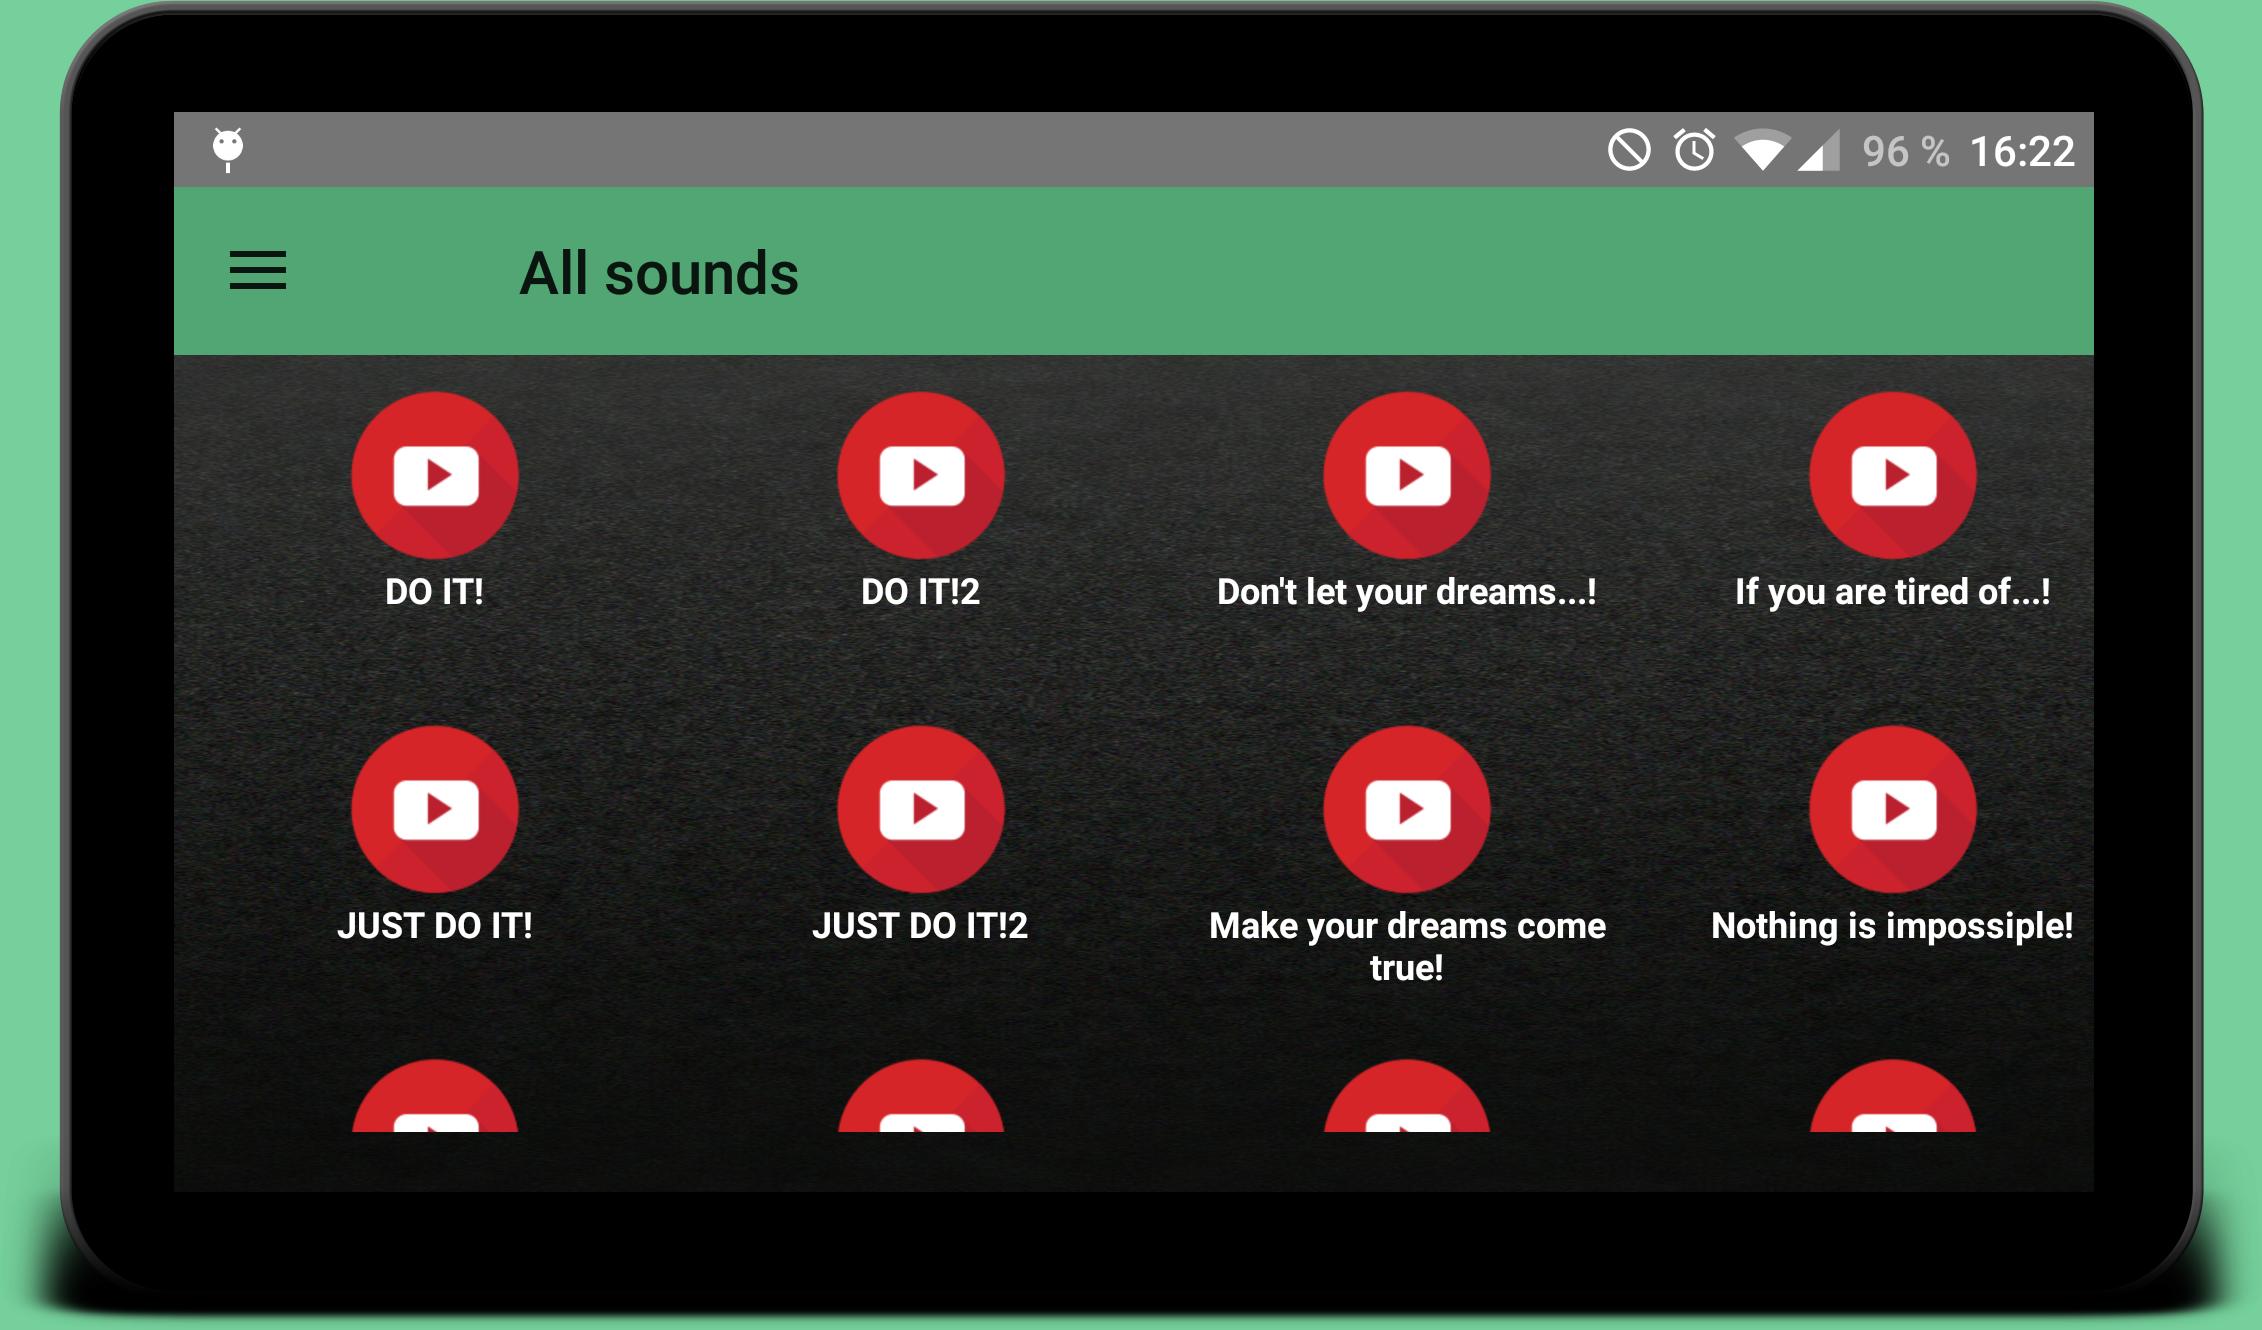Click the "Don't let your dreams...!" label
The width and height of the screenshot is (2262, 1330).
point(1407,592)
